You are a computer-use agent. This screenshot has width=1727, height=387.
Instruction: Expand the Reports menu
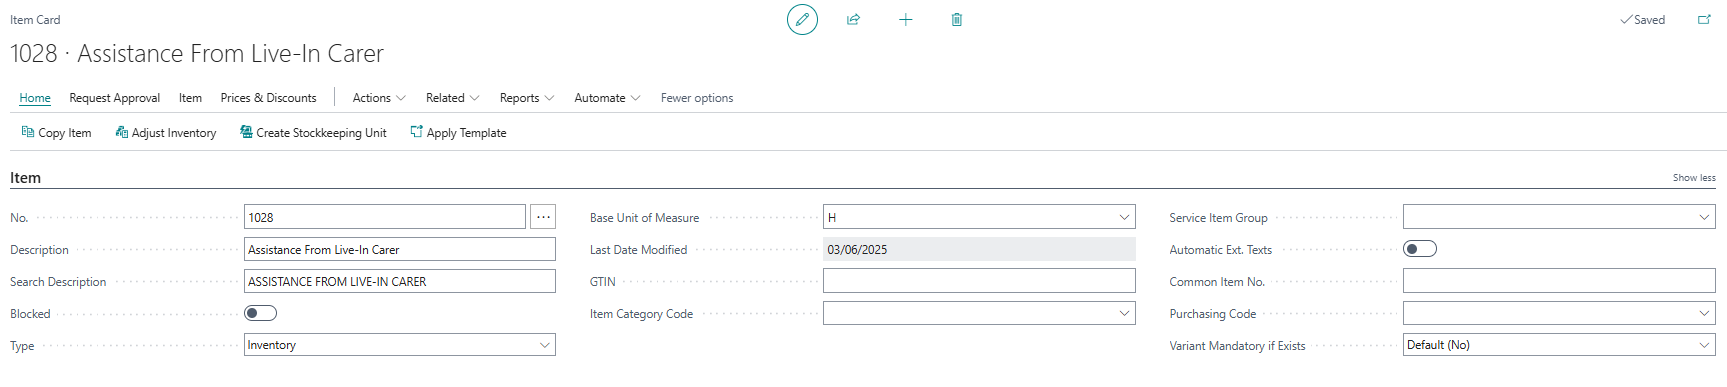click(527, 98)
